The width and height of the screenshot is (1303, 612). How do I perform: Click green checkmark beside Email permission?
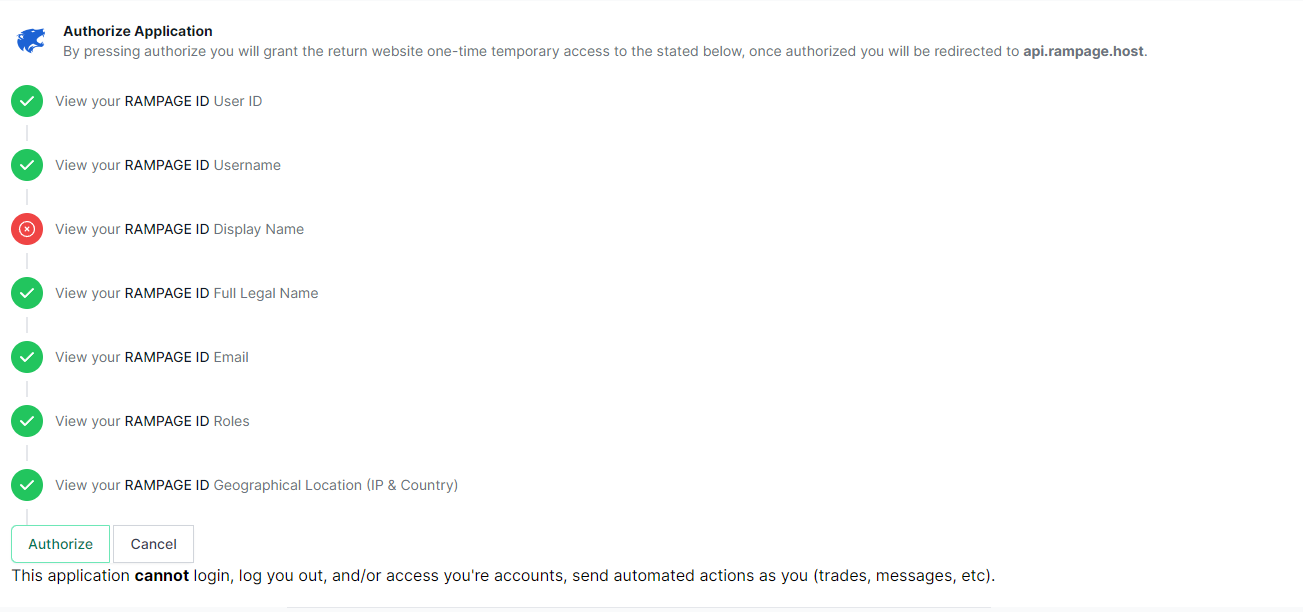pyautogui.click(x=27, y=357)
